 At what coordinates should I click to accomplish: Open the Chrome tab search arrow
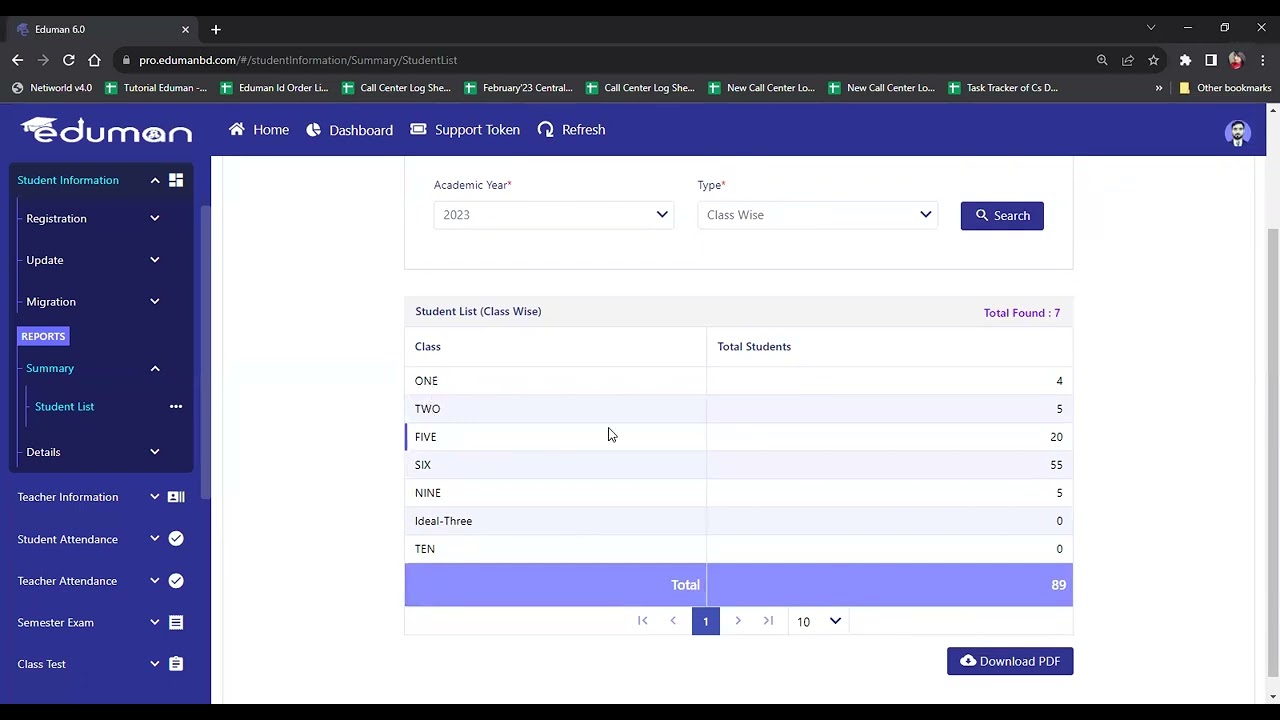pyautogui.click(x=1151, y=28)
